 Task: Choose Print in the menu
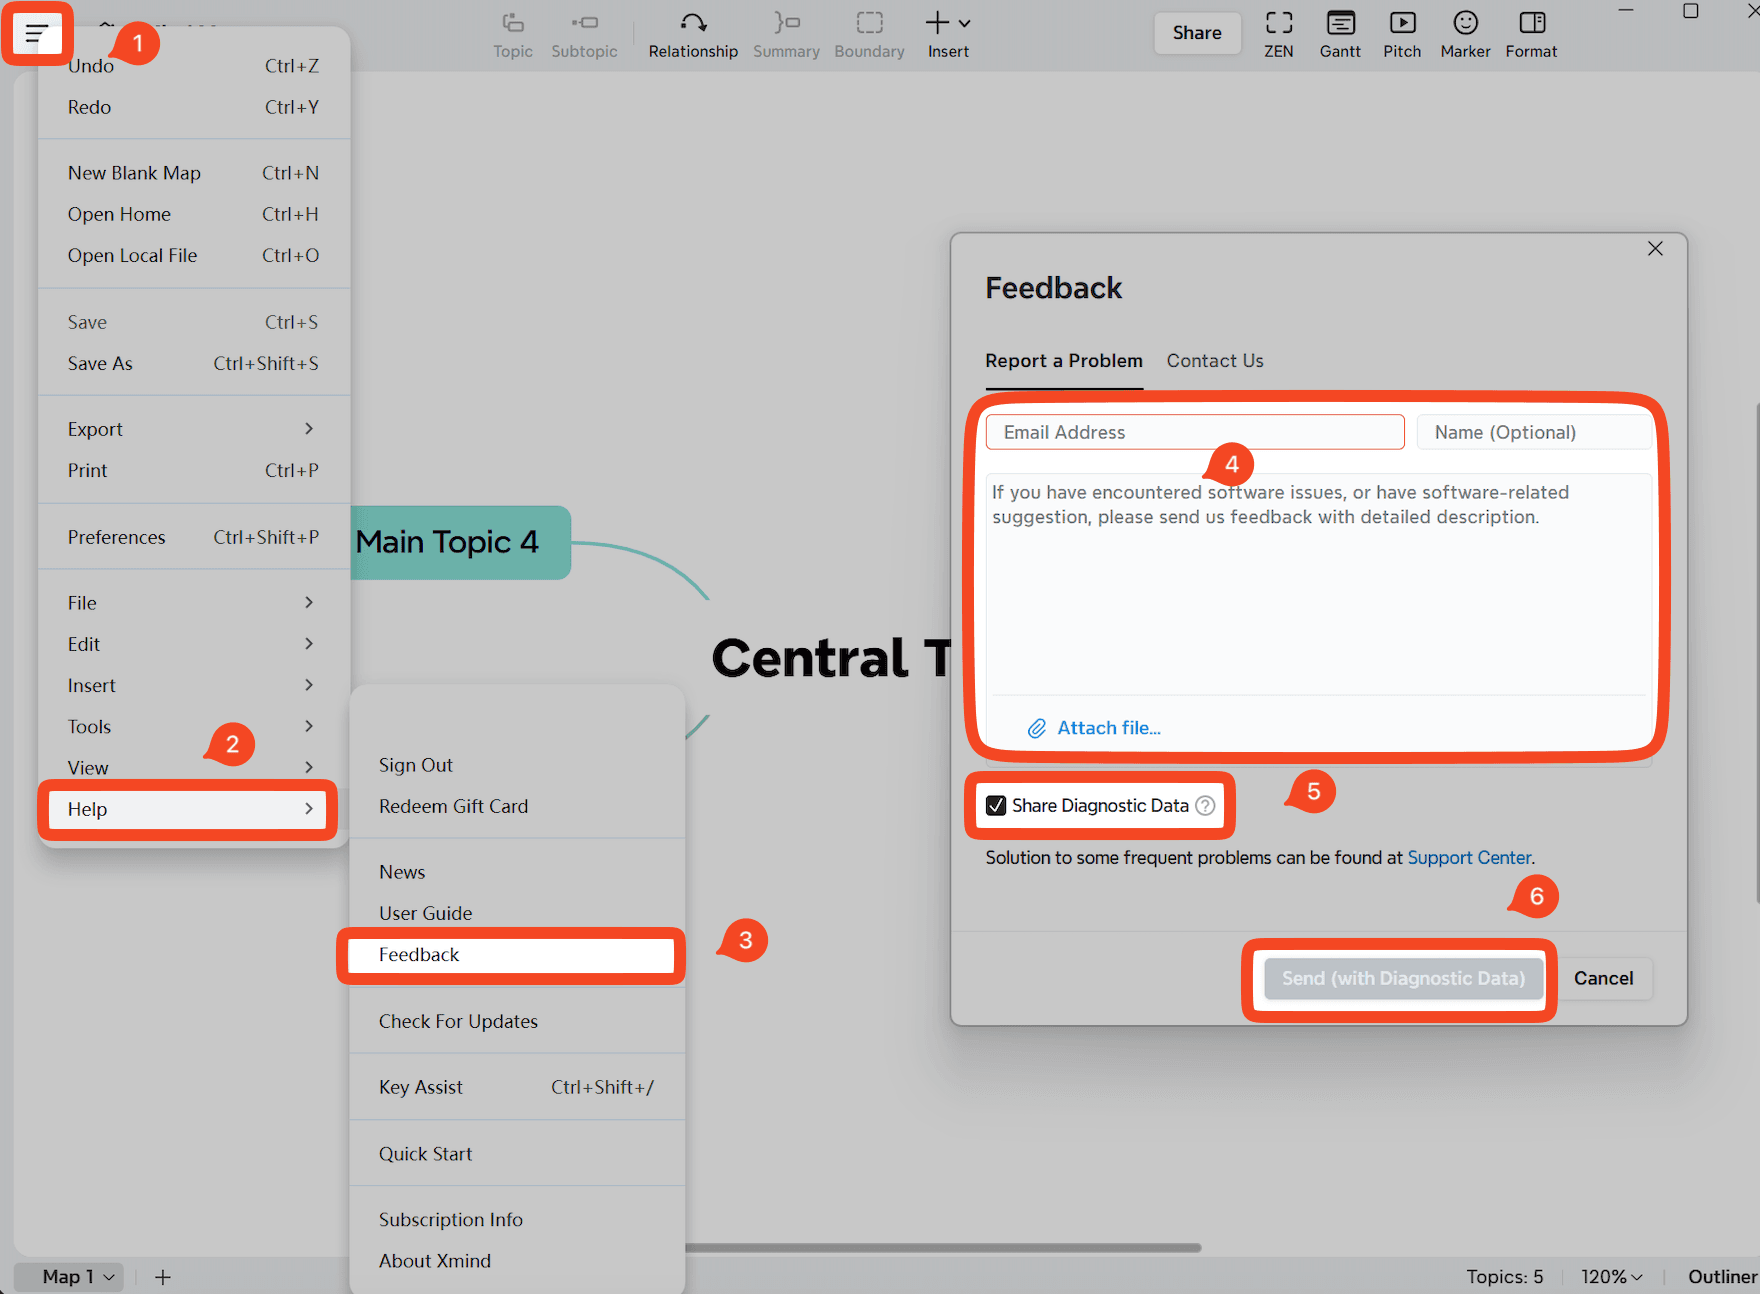click(193, 470)
